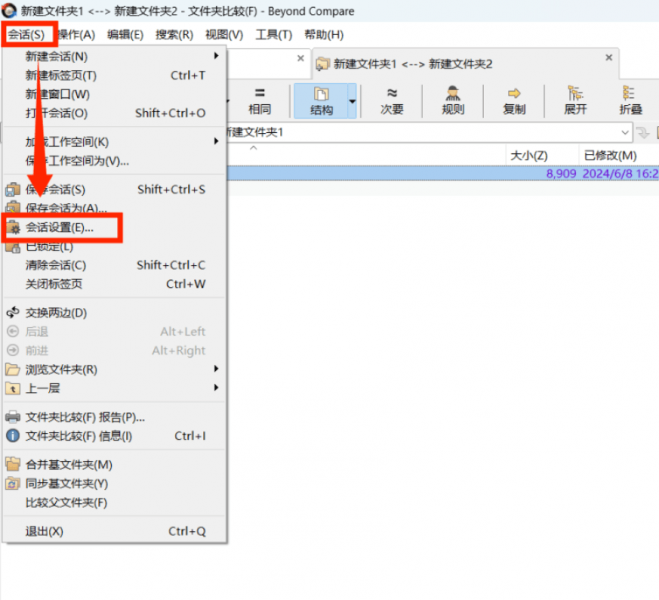
Task: Close the partially hidden left tab
Action: [x=301, y=58]
